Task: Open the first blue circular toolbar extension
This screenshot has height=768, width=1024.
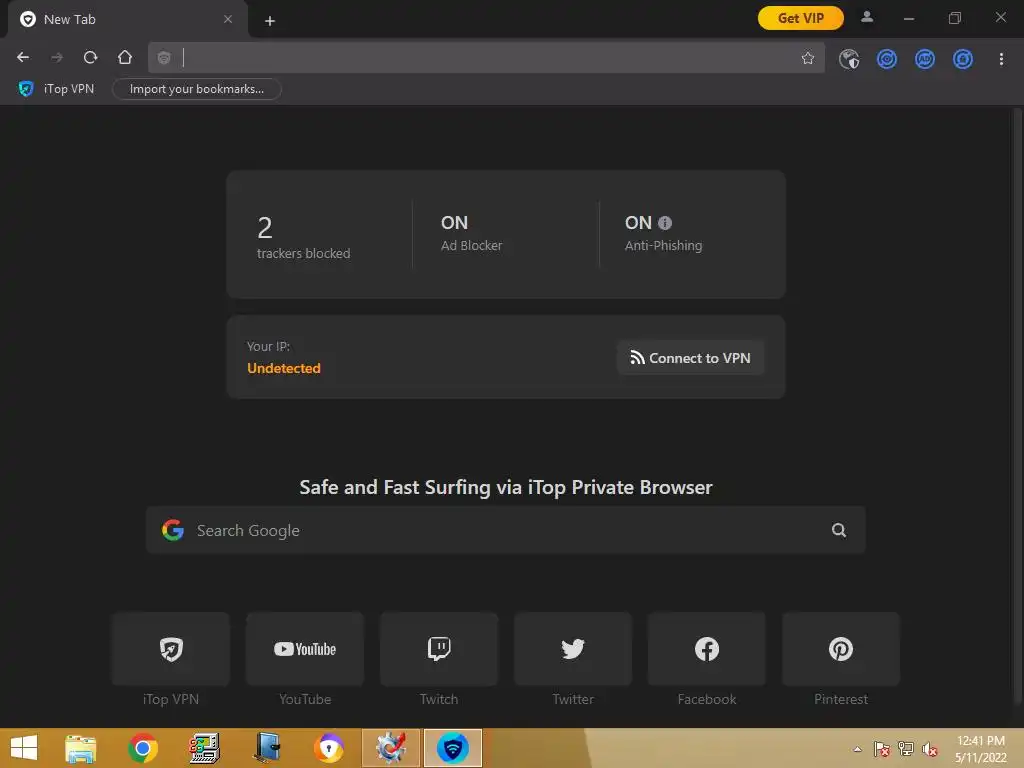Action: point(887,59)
